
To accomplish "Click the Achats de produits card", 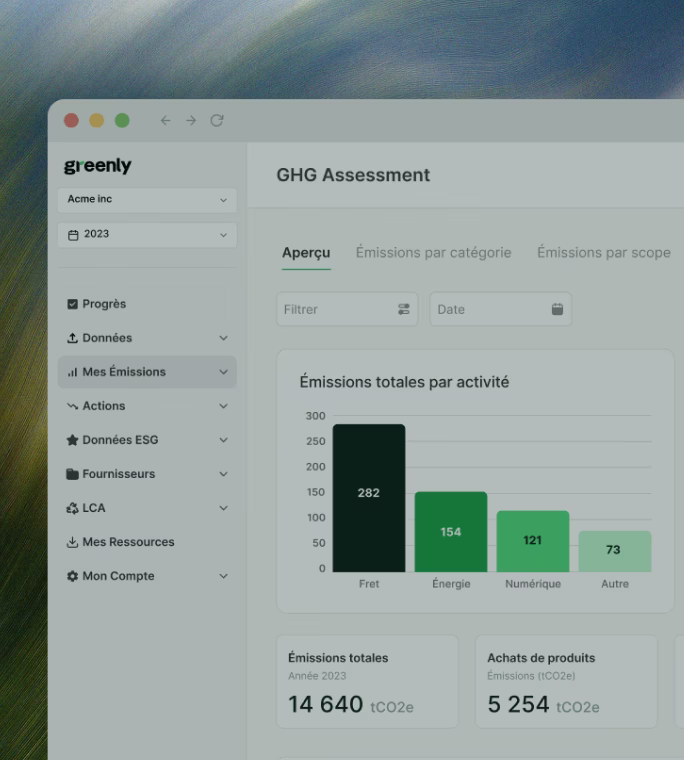I will (566, 681).
